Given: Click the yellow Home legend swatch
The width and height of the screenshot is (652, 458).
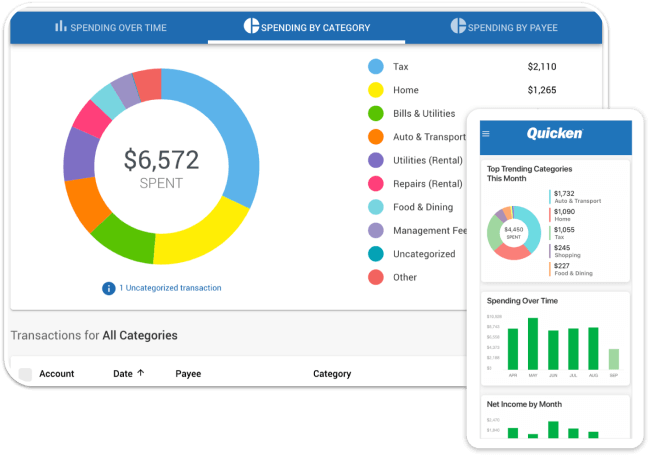Looking at the screenshot, I should click(376, 90).
